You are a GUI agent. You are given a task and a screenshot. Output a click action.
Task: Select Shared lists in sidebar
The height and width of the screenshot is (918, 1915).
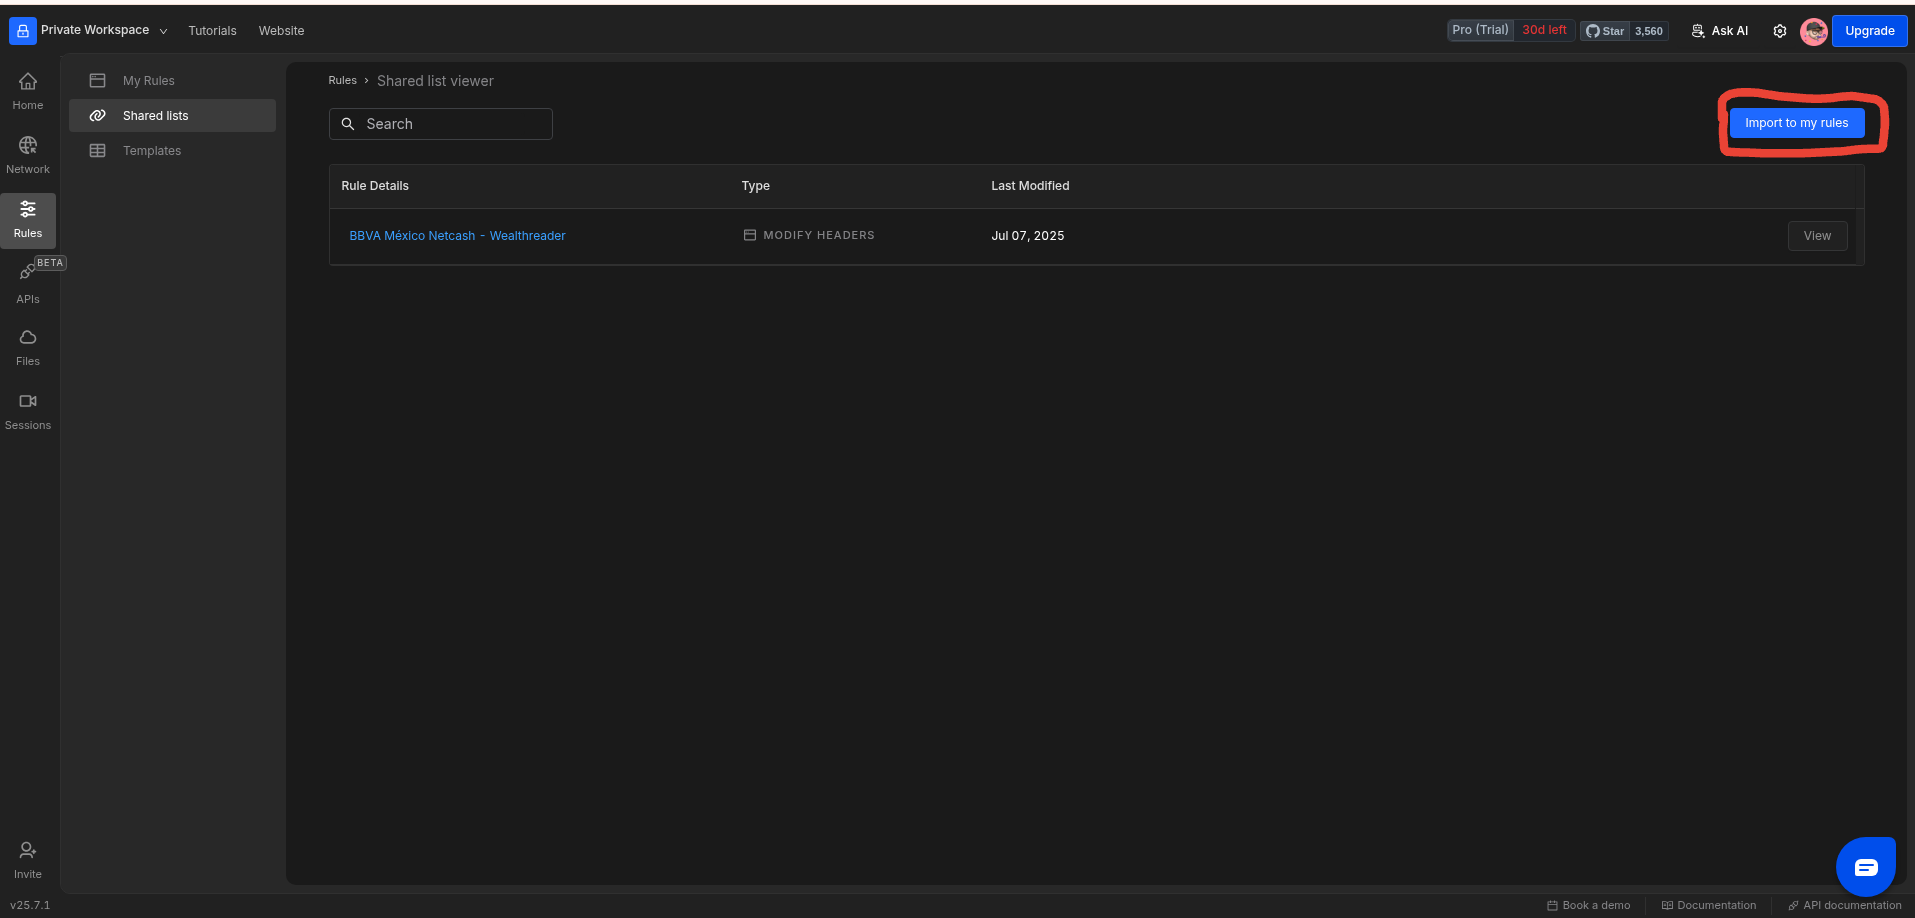(172, 116)
